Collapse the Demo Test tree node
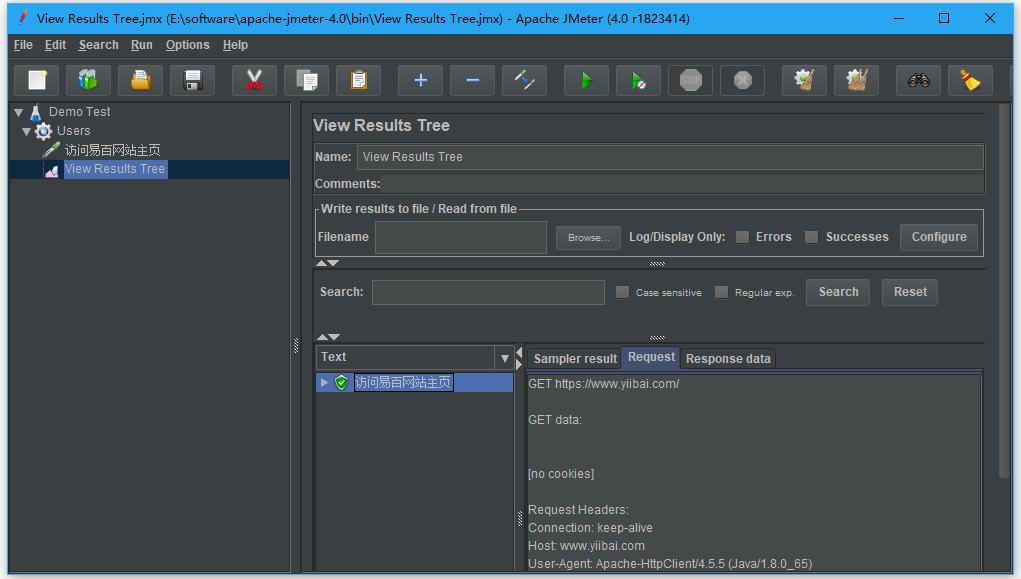Image resolution: width=1021 pixels, height=579 pixels. click(x=18, y=112)
